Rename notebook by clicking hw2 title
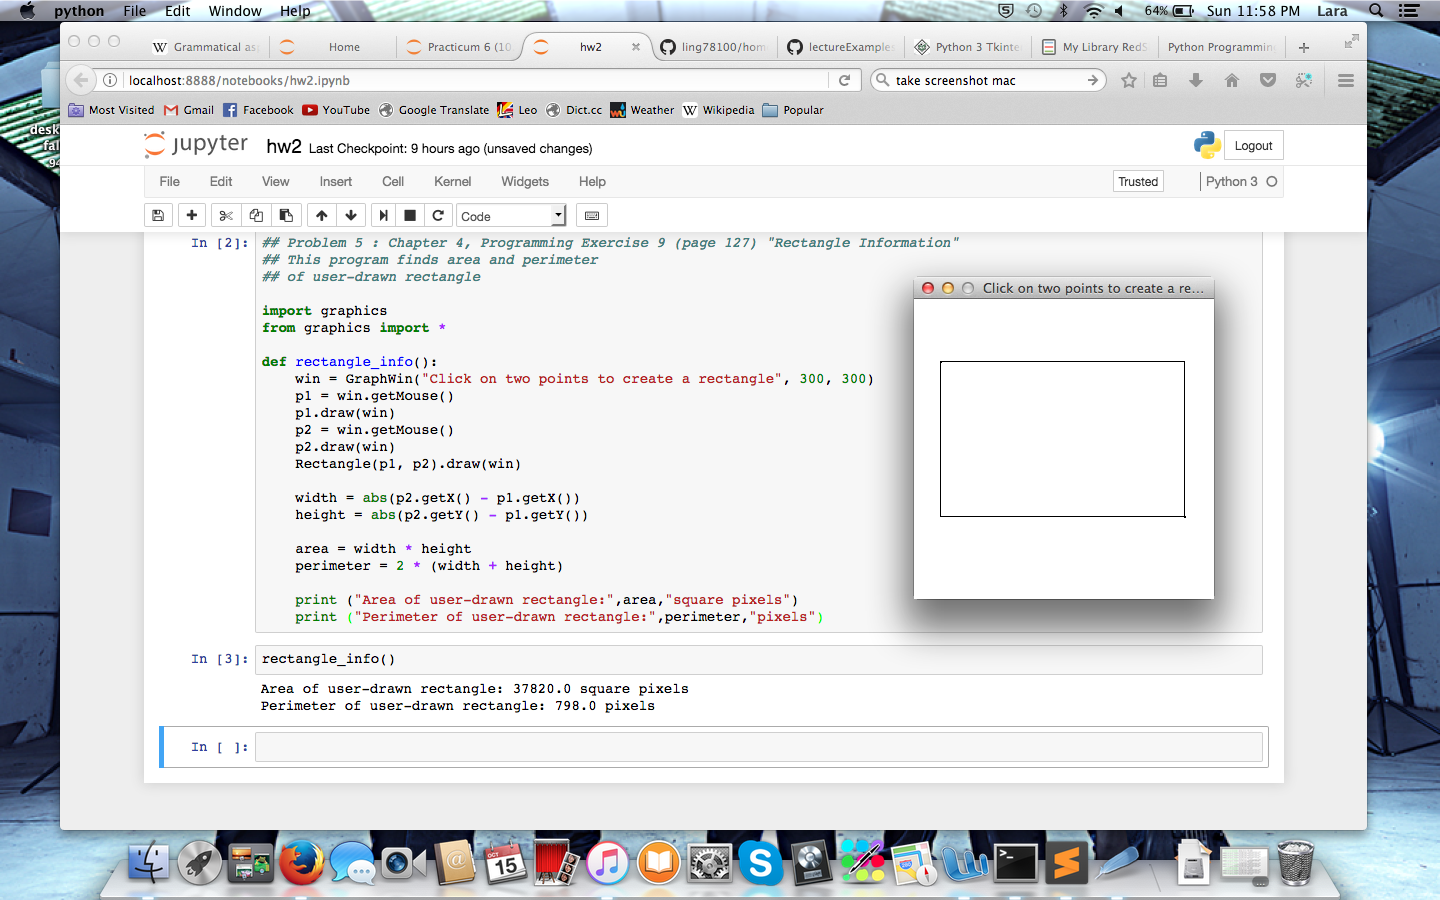The width and height of the screenshot is (1440, 900). point(284,146)
